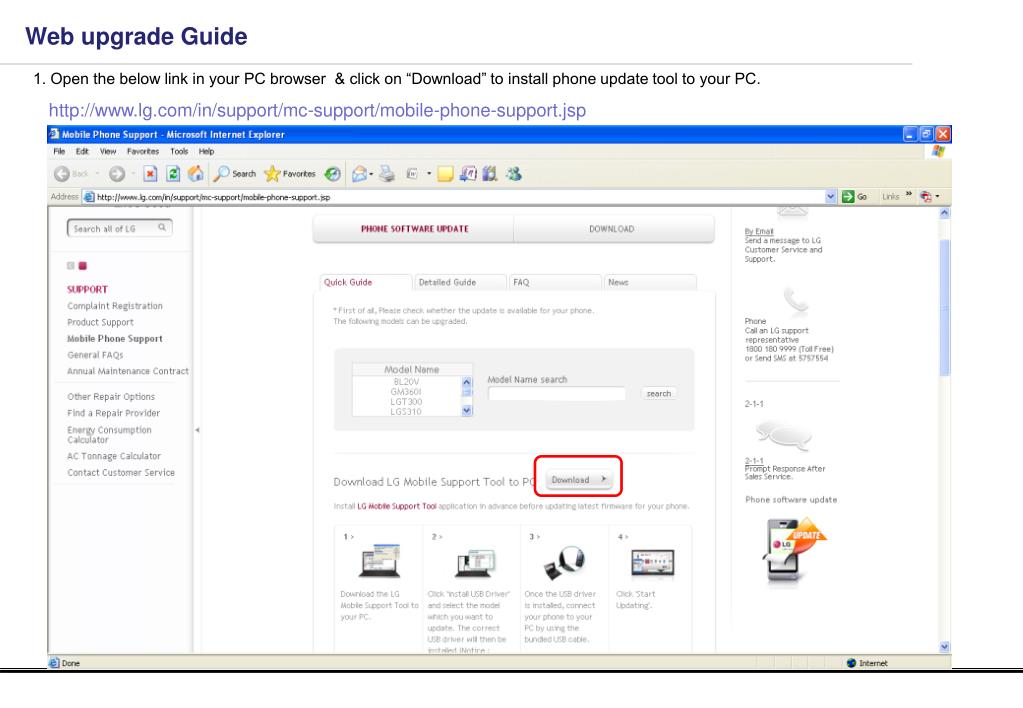Image resolution: width=1023 pixels, height=708 pixels.
Task: Select the PHONE SOFTWARE UPDATE tab
Action: pos(414,229)
